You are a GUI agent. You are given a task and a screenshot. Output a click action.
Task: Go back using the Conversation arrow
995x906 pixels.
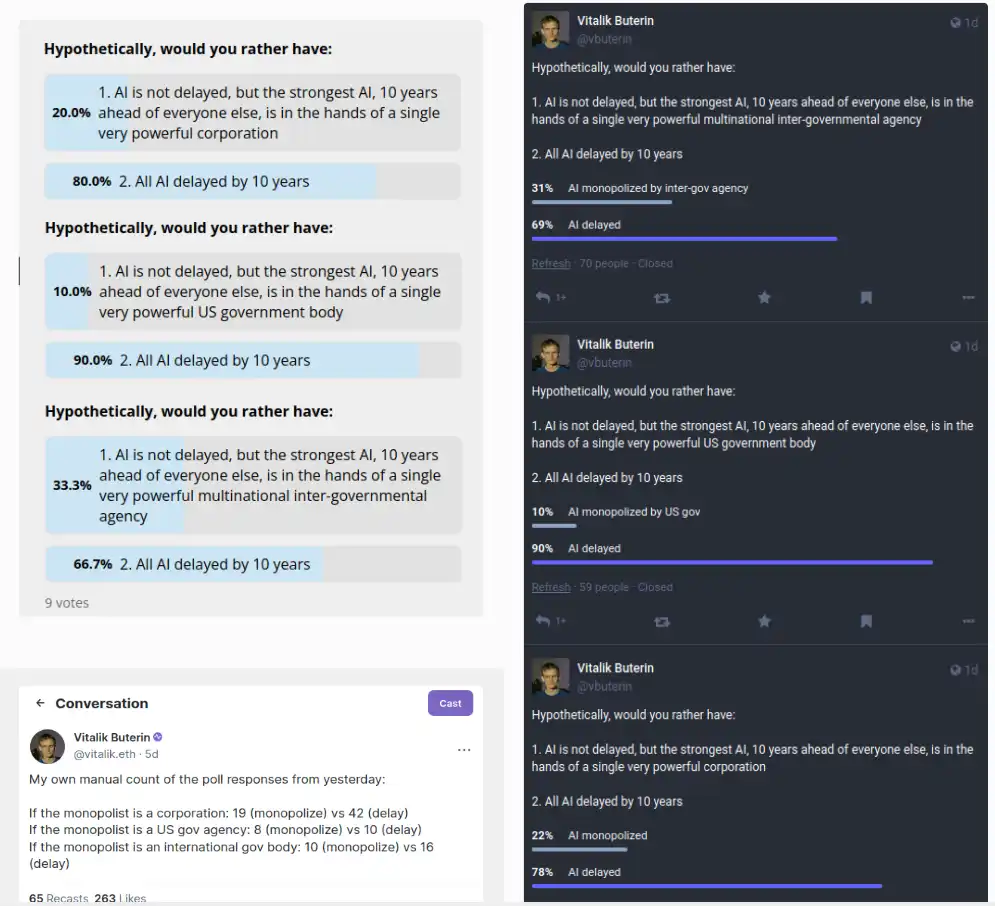click(40, 703)
